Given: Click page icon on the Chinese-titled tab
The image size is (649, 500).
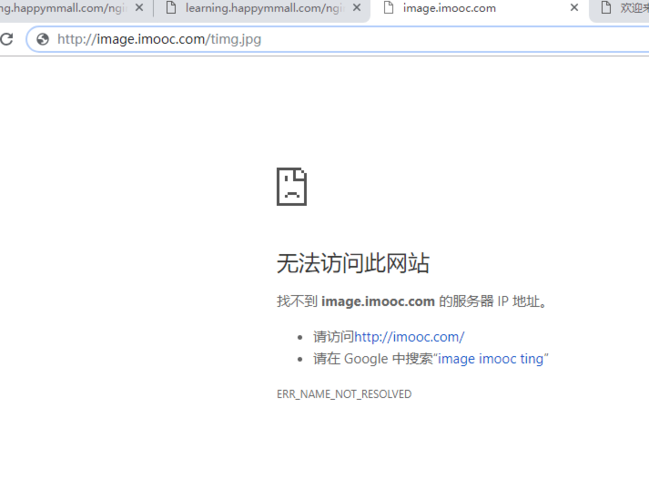Looking at the screenshot, I should tap(606, 7).
